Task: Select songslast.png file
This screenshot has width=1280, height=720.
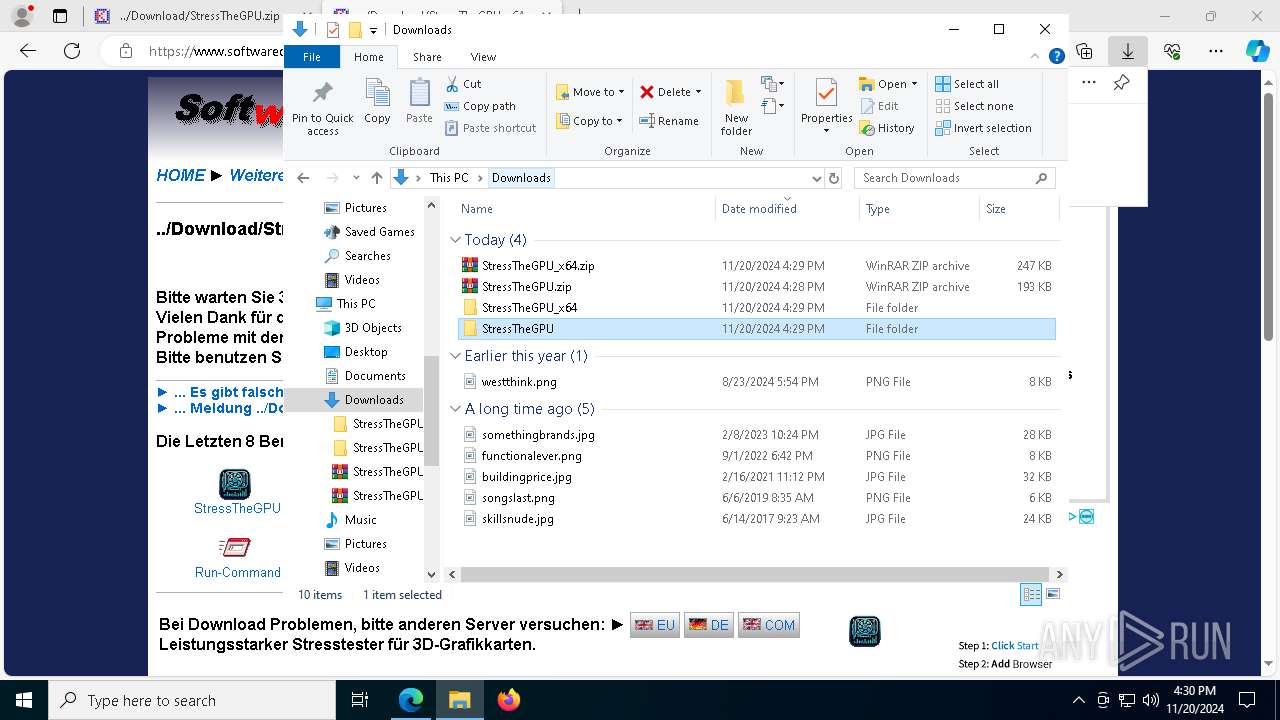Action: (757, 498)
